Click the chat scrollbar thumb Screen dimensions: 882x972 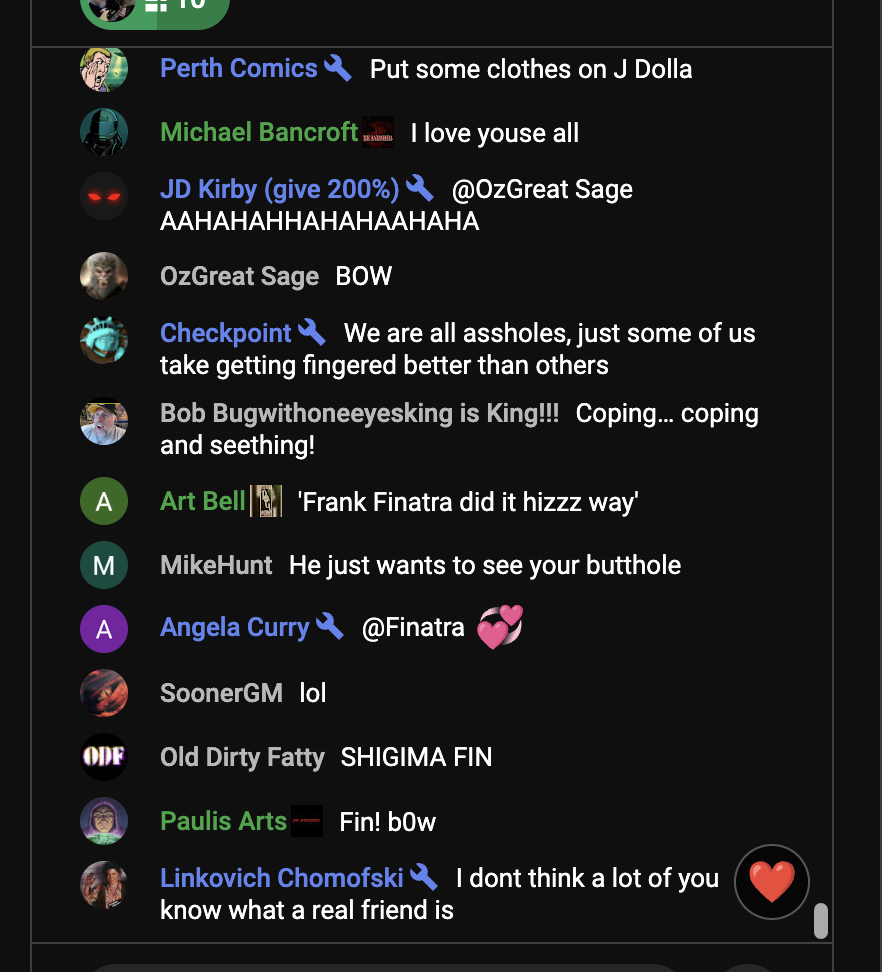pos(821,921)
